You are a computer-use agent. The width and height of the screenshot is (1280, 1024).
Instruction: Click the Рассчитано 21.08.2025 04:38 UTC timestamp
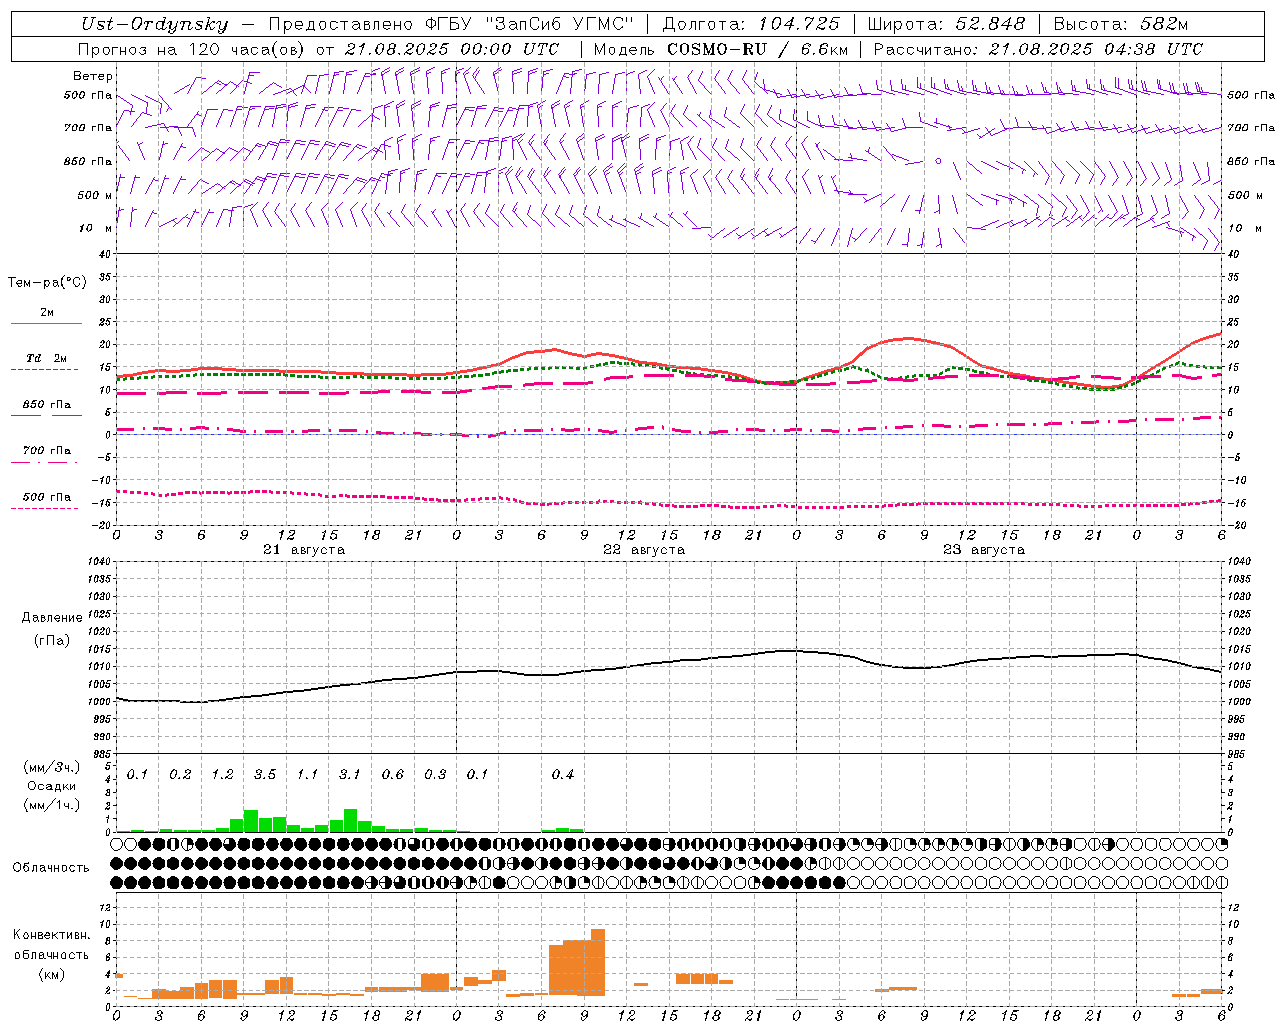pyautogui.click(x=1038, y=49)
